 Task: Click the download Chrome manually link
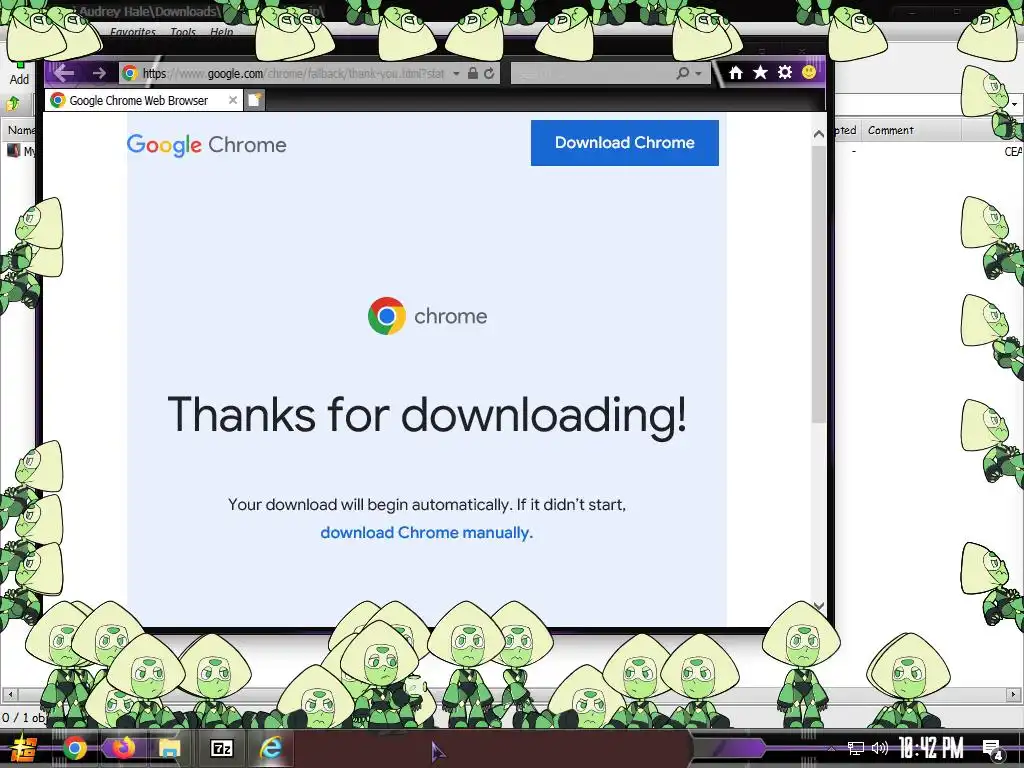click(x=426, y=532)
